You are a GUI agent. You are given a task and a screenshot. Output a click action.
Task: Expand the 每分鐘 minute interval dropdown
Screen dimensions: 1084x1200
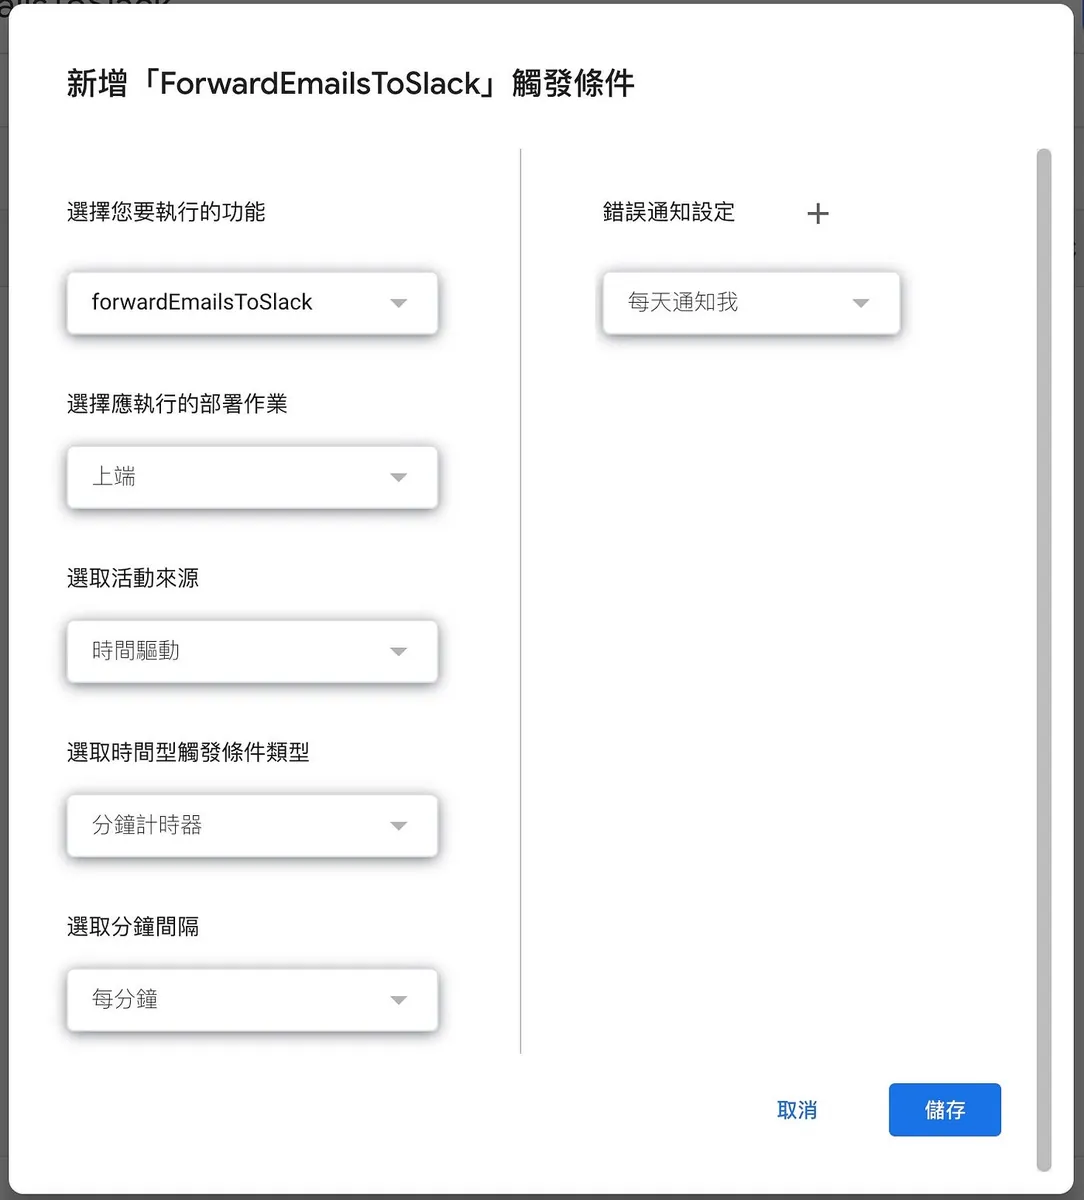pos(252,1000)
